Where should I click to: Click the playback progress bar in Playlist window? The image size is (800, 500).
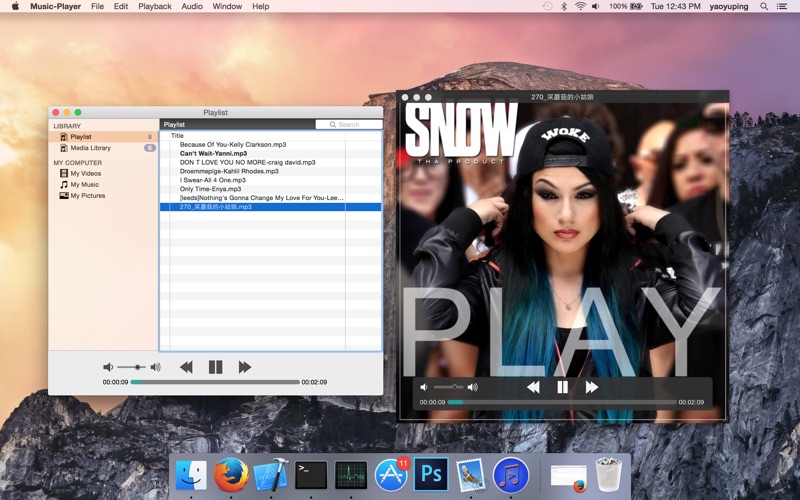[x=215, y=382]
